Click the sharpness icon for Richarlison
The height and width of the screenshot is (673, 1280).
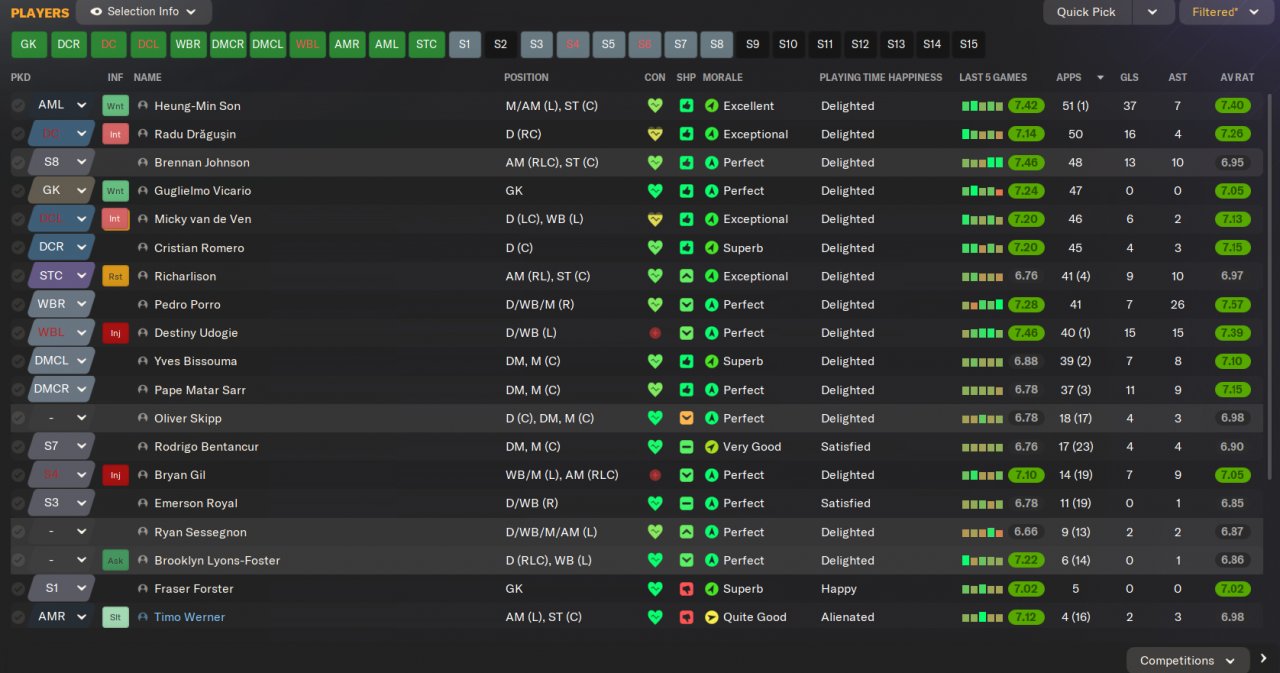pyautogui.click(x=686, y=276)
